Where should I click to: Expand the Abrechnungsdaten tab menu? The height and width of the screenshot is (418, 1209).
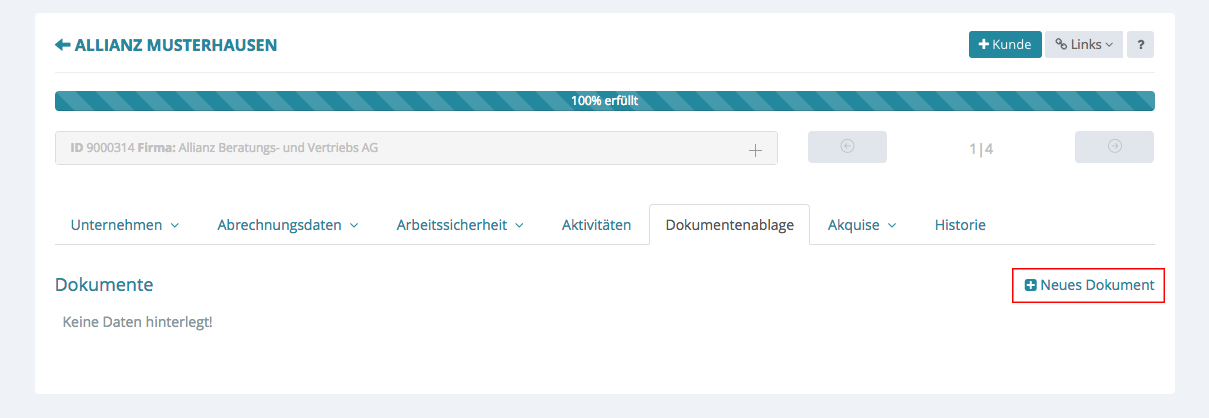[288, 225]
